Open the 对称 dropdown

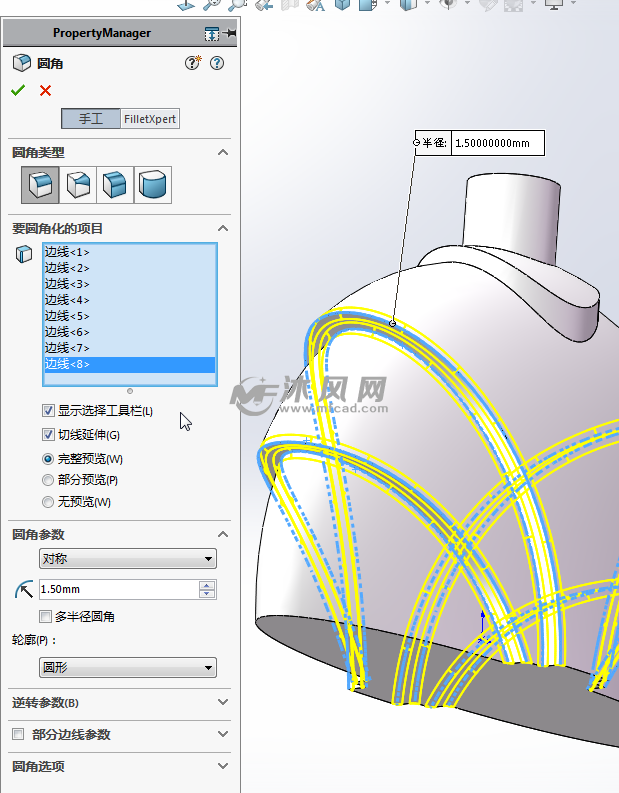coord(128,559)
